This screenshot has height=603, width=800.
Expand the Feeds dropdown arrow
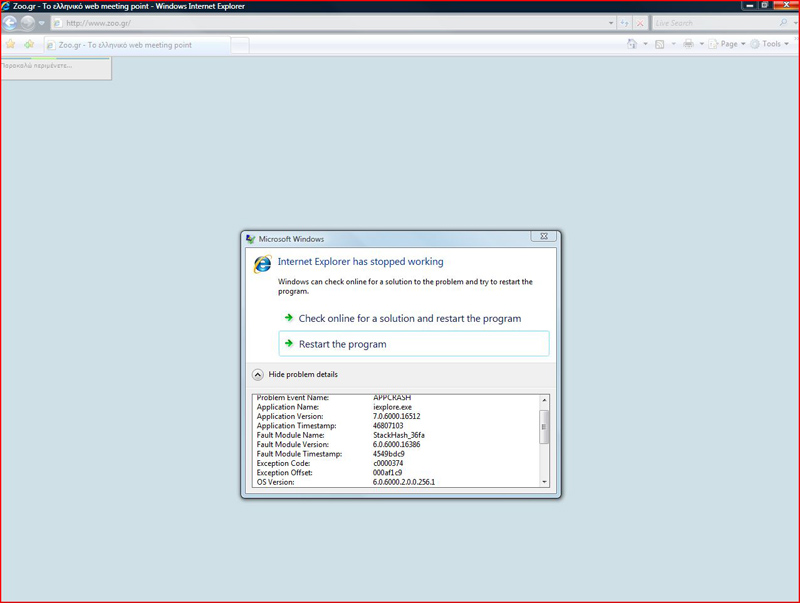click(673, 44)
